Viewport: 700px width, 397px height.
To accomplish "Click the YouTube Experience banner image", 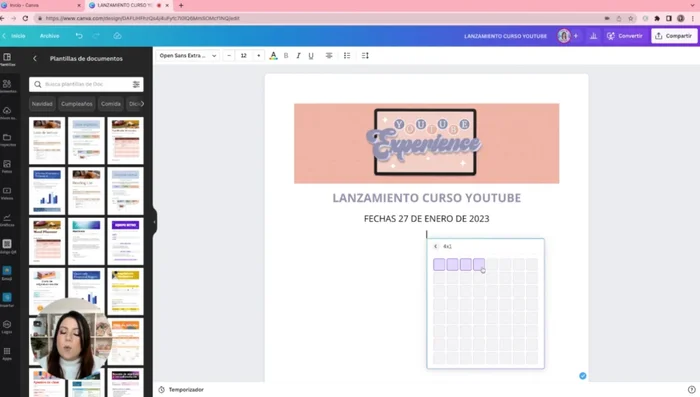I will click(426, 143).
